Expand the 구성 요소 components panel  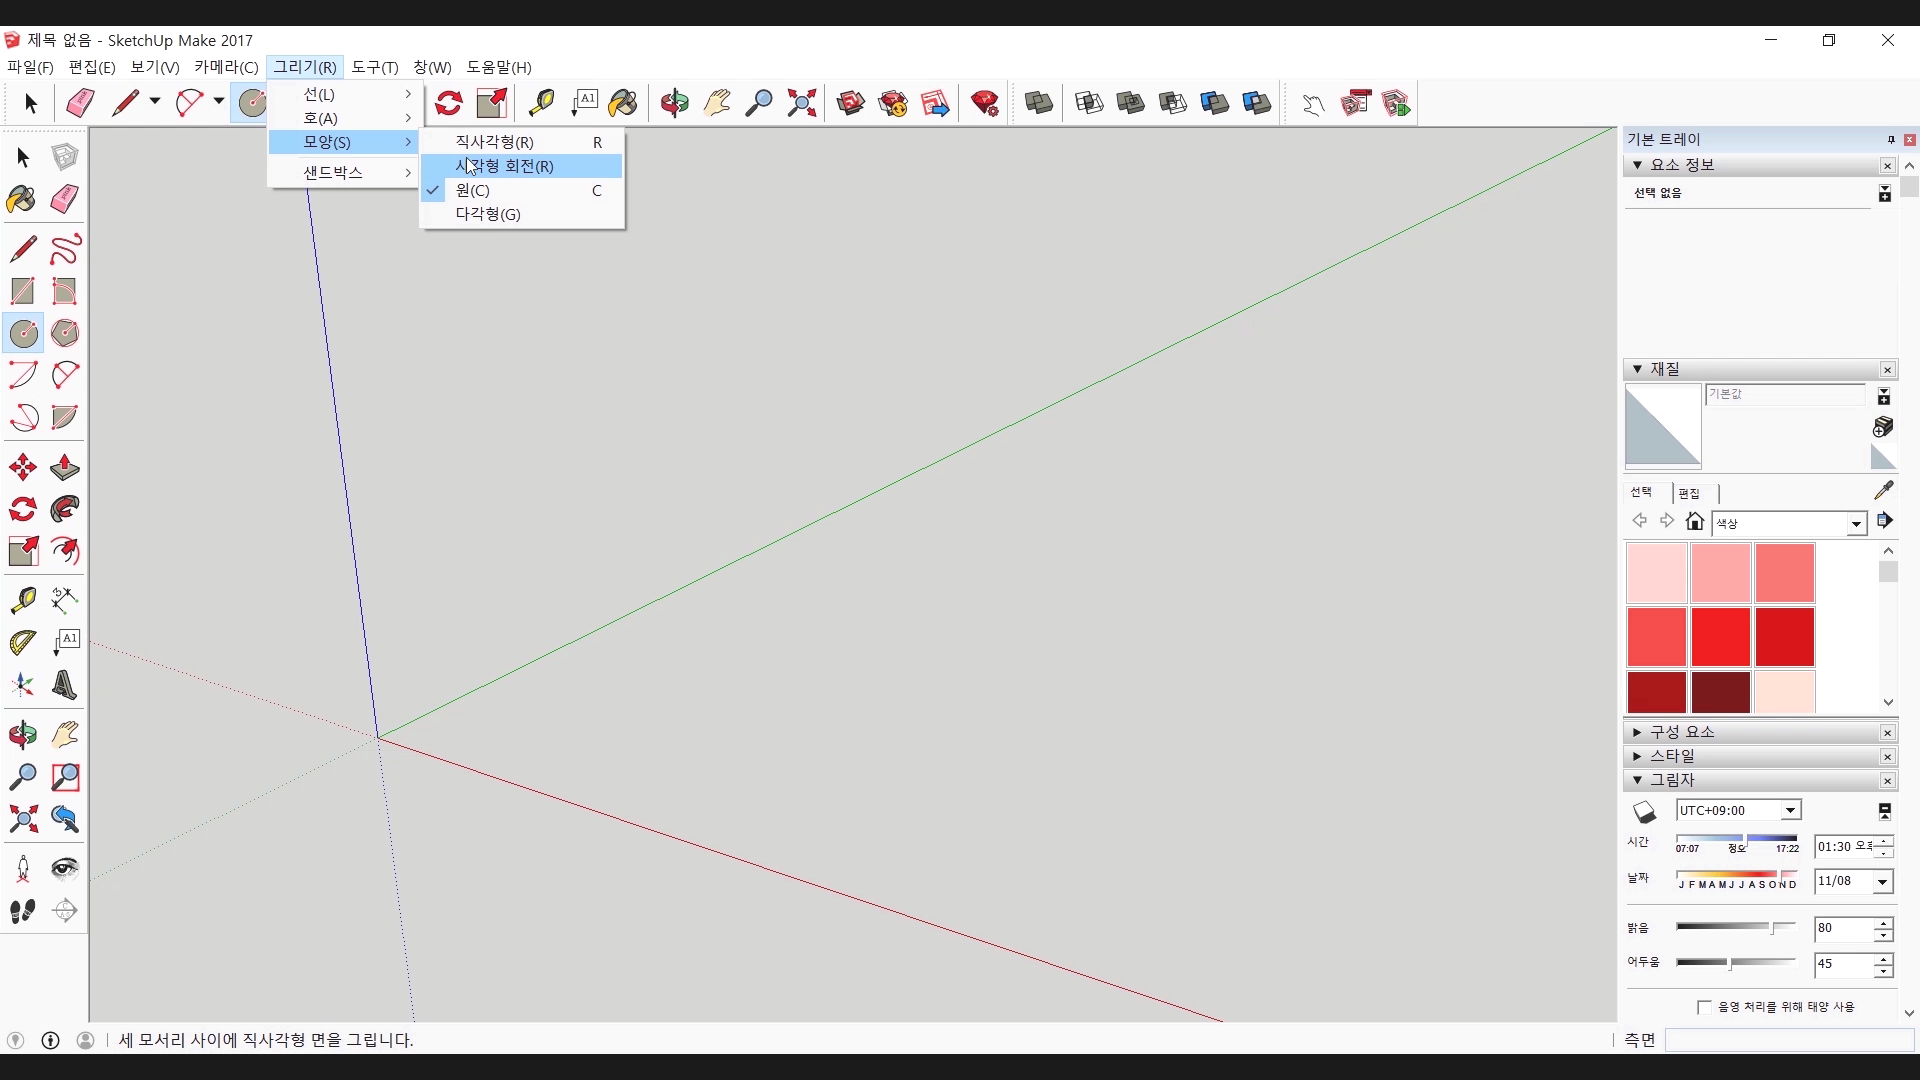tap(1681, 732)
